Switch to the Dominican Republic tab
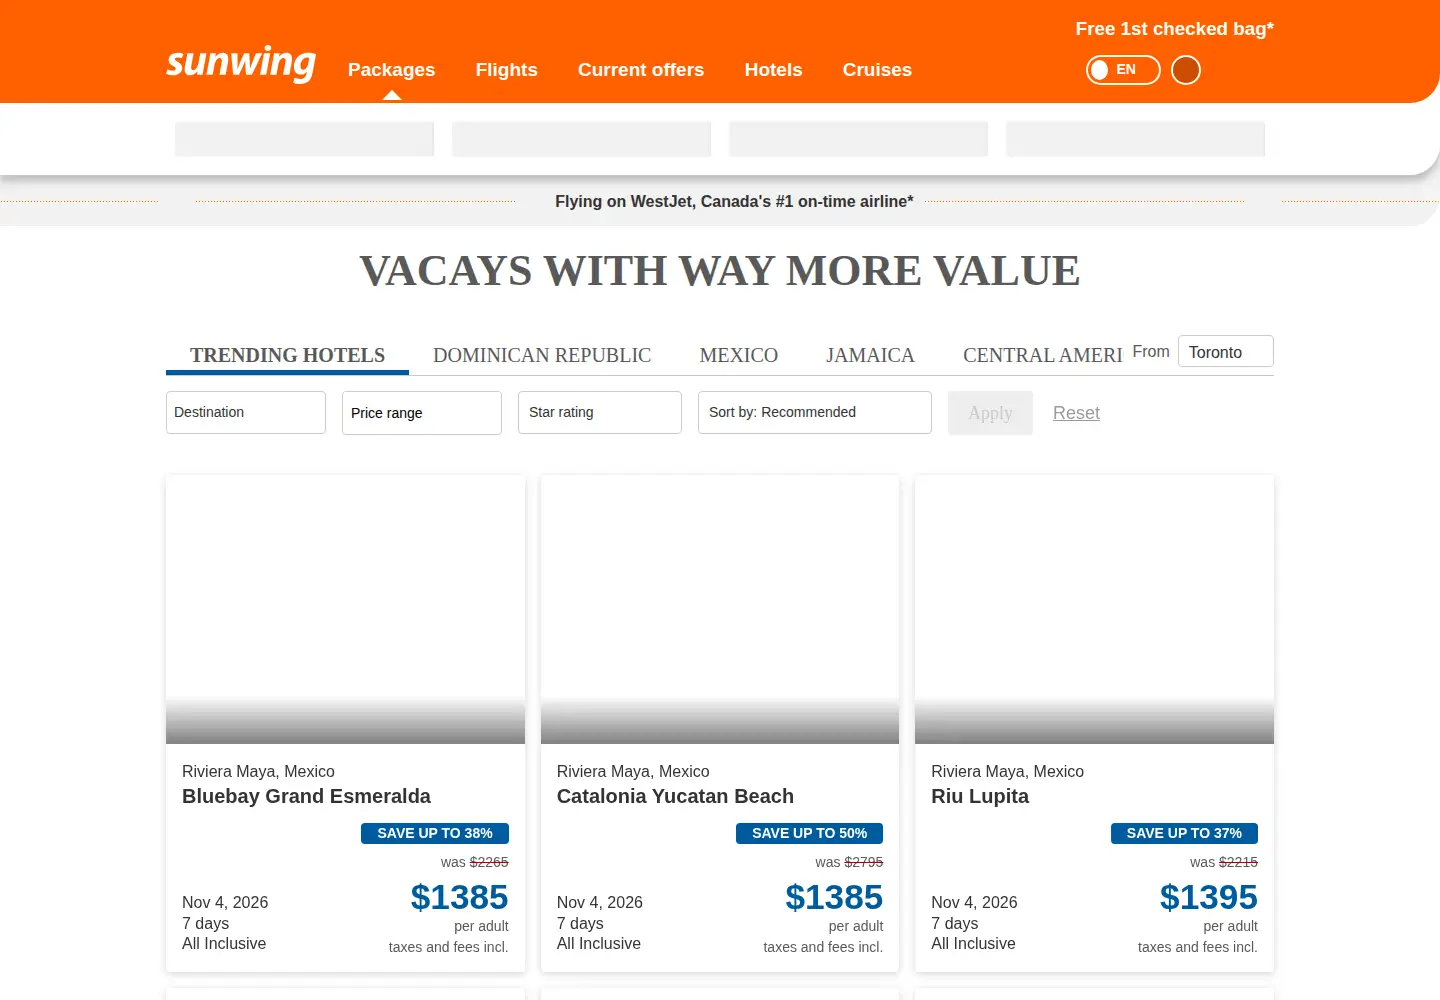The image size is (1440, 1000). pos(542,355)
